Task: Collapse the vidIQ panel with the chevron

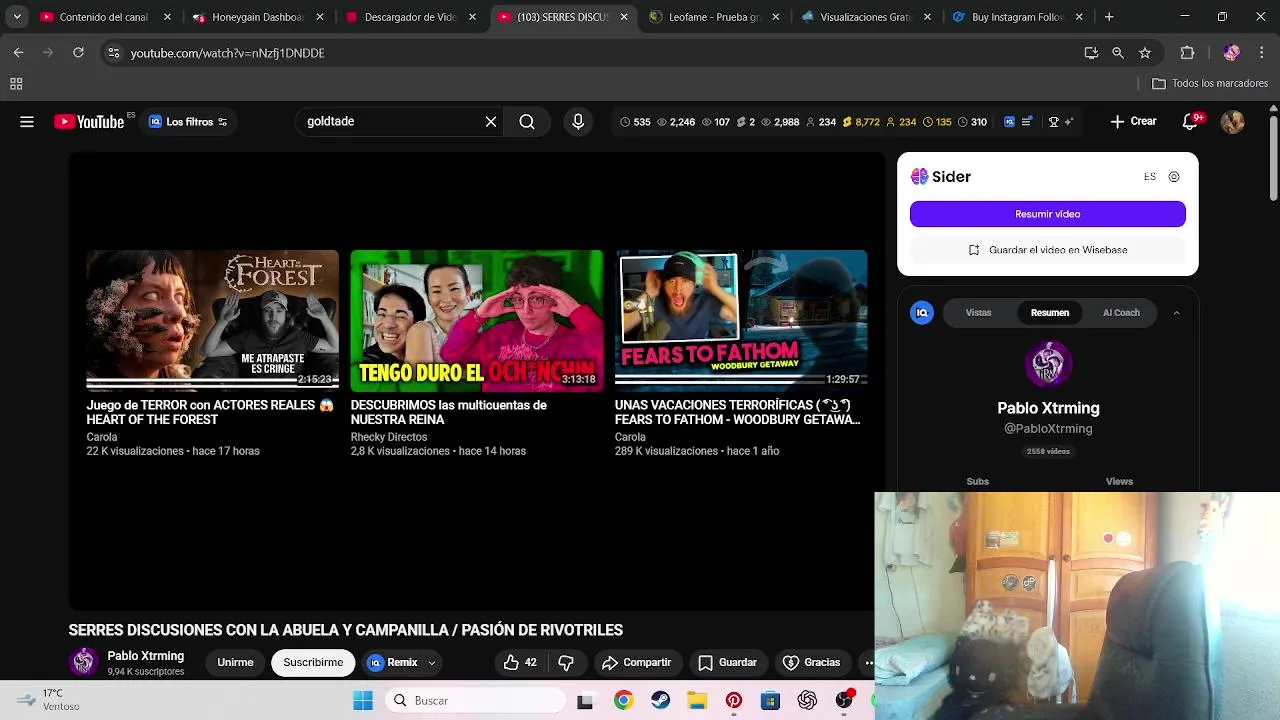Action: [1176, 313]
